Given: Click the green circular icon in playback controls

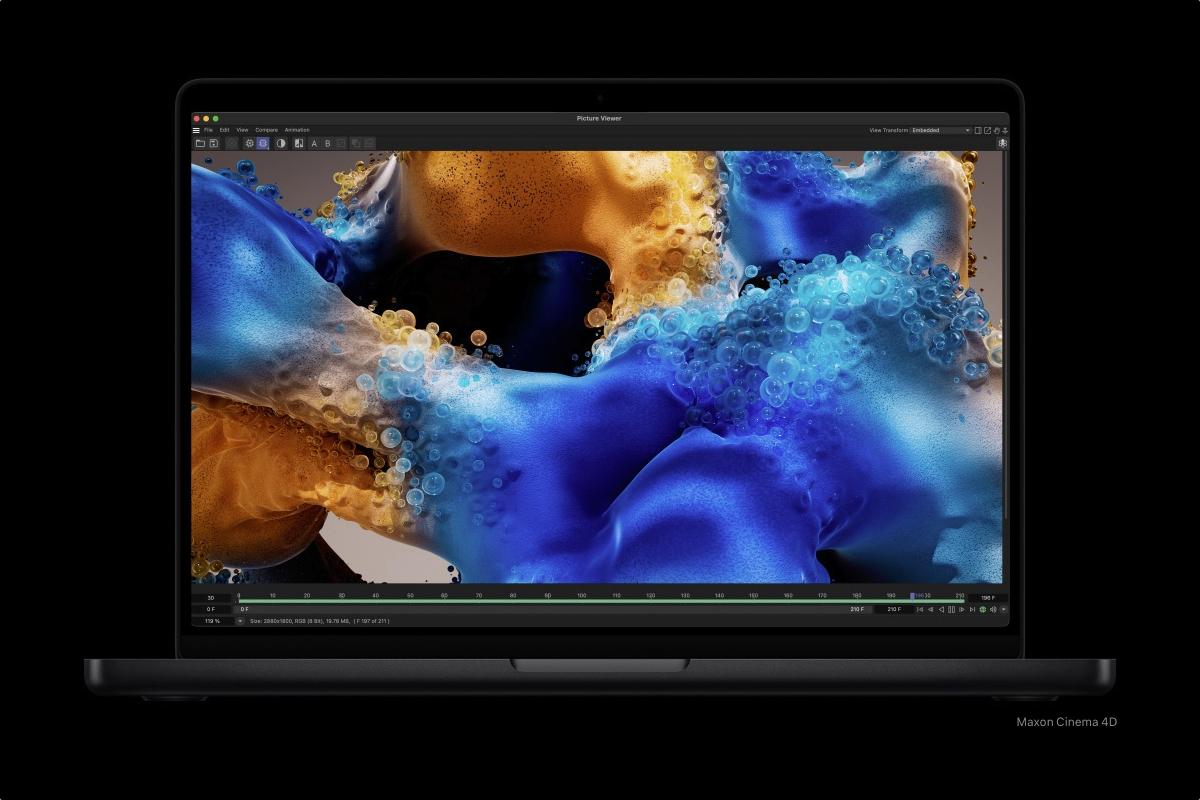Looking at the screenshot, I should click(x=983, y=609).
